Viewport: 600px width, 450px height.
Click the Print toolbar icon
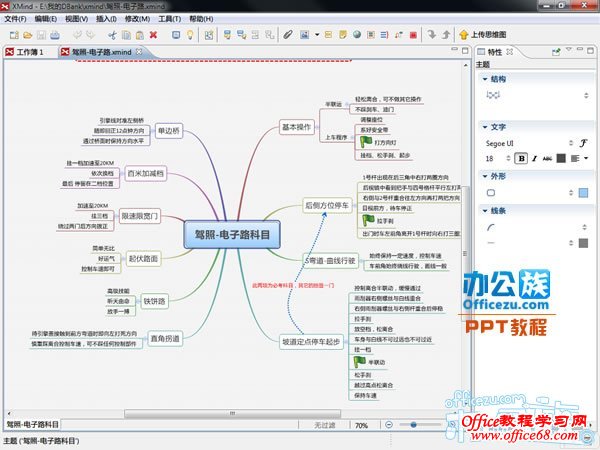pos(55,35)
